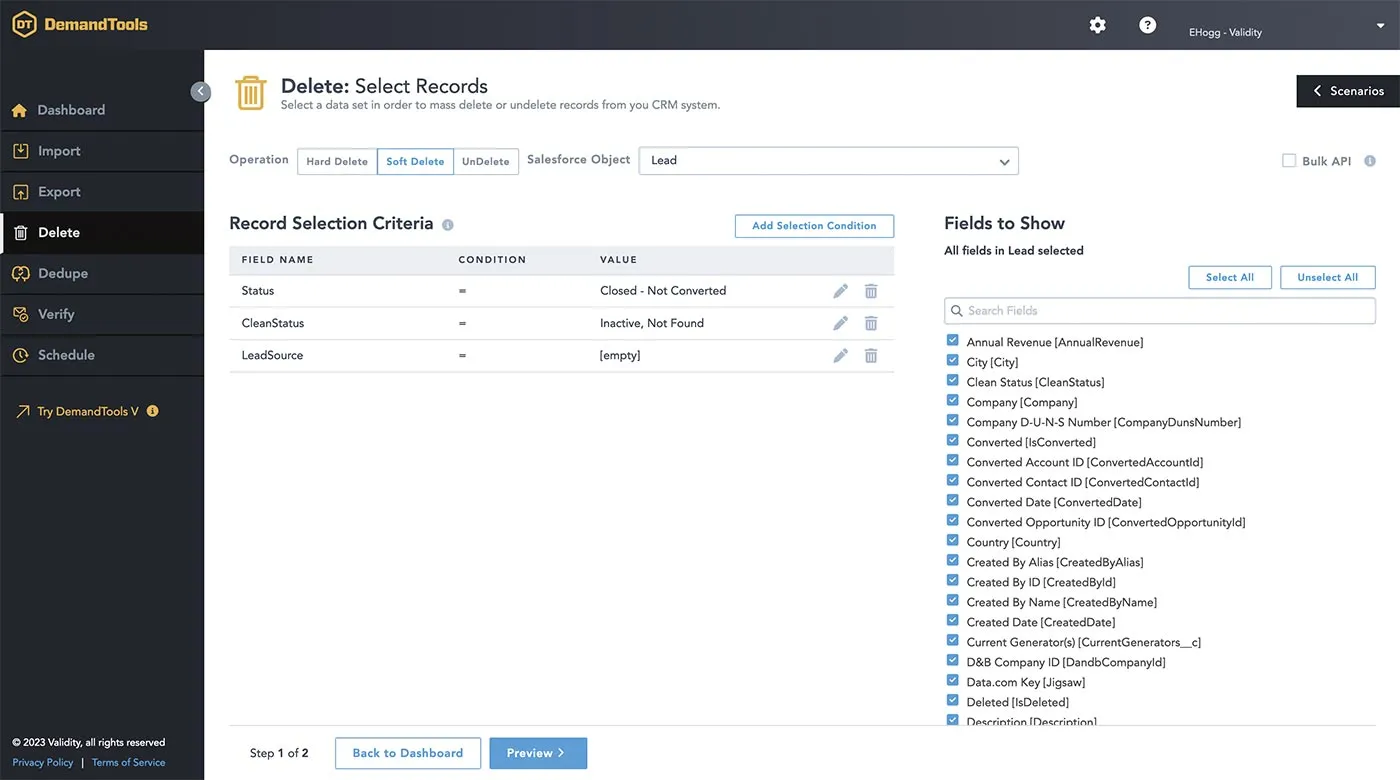Click Back to Dashboard button
The image size is (1400, 780).
point(408,753)
